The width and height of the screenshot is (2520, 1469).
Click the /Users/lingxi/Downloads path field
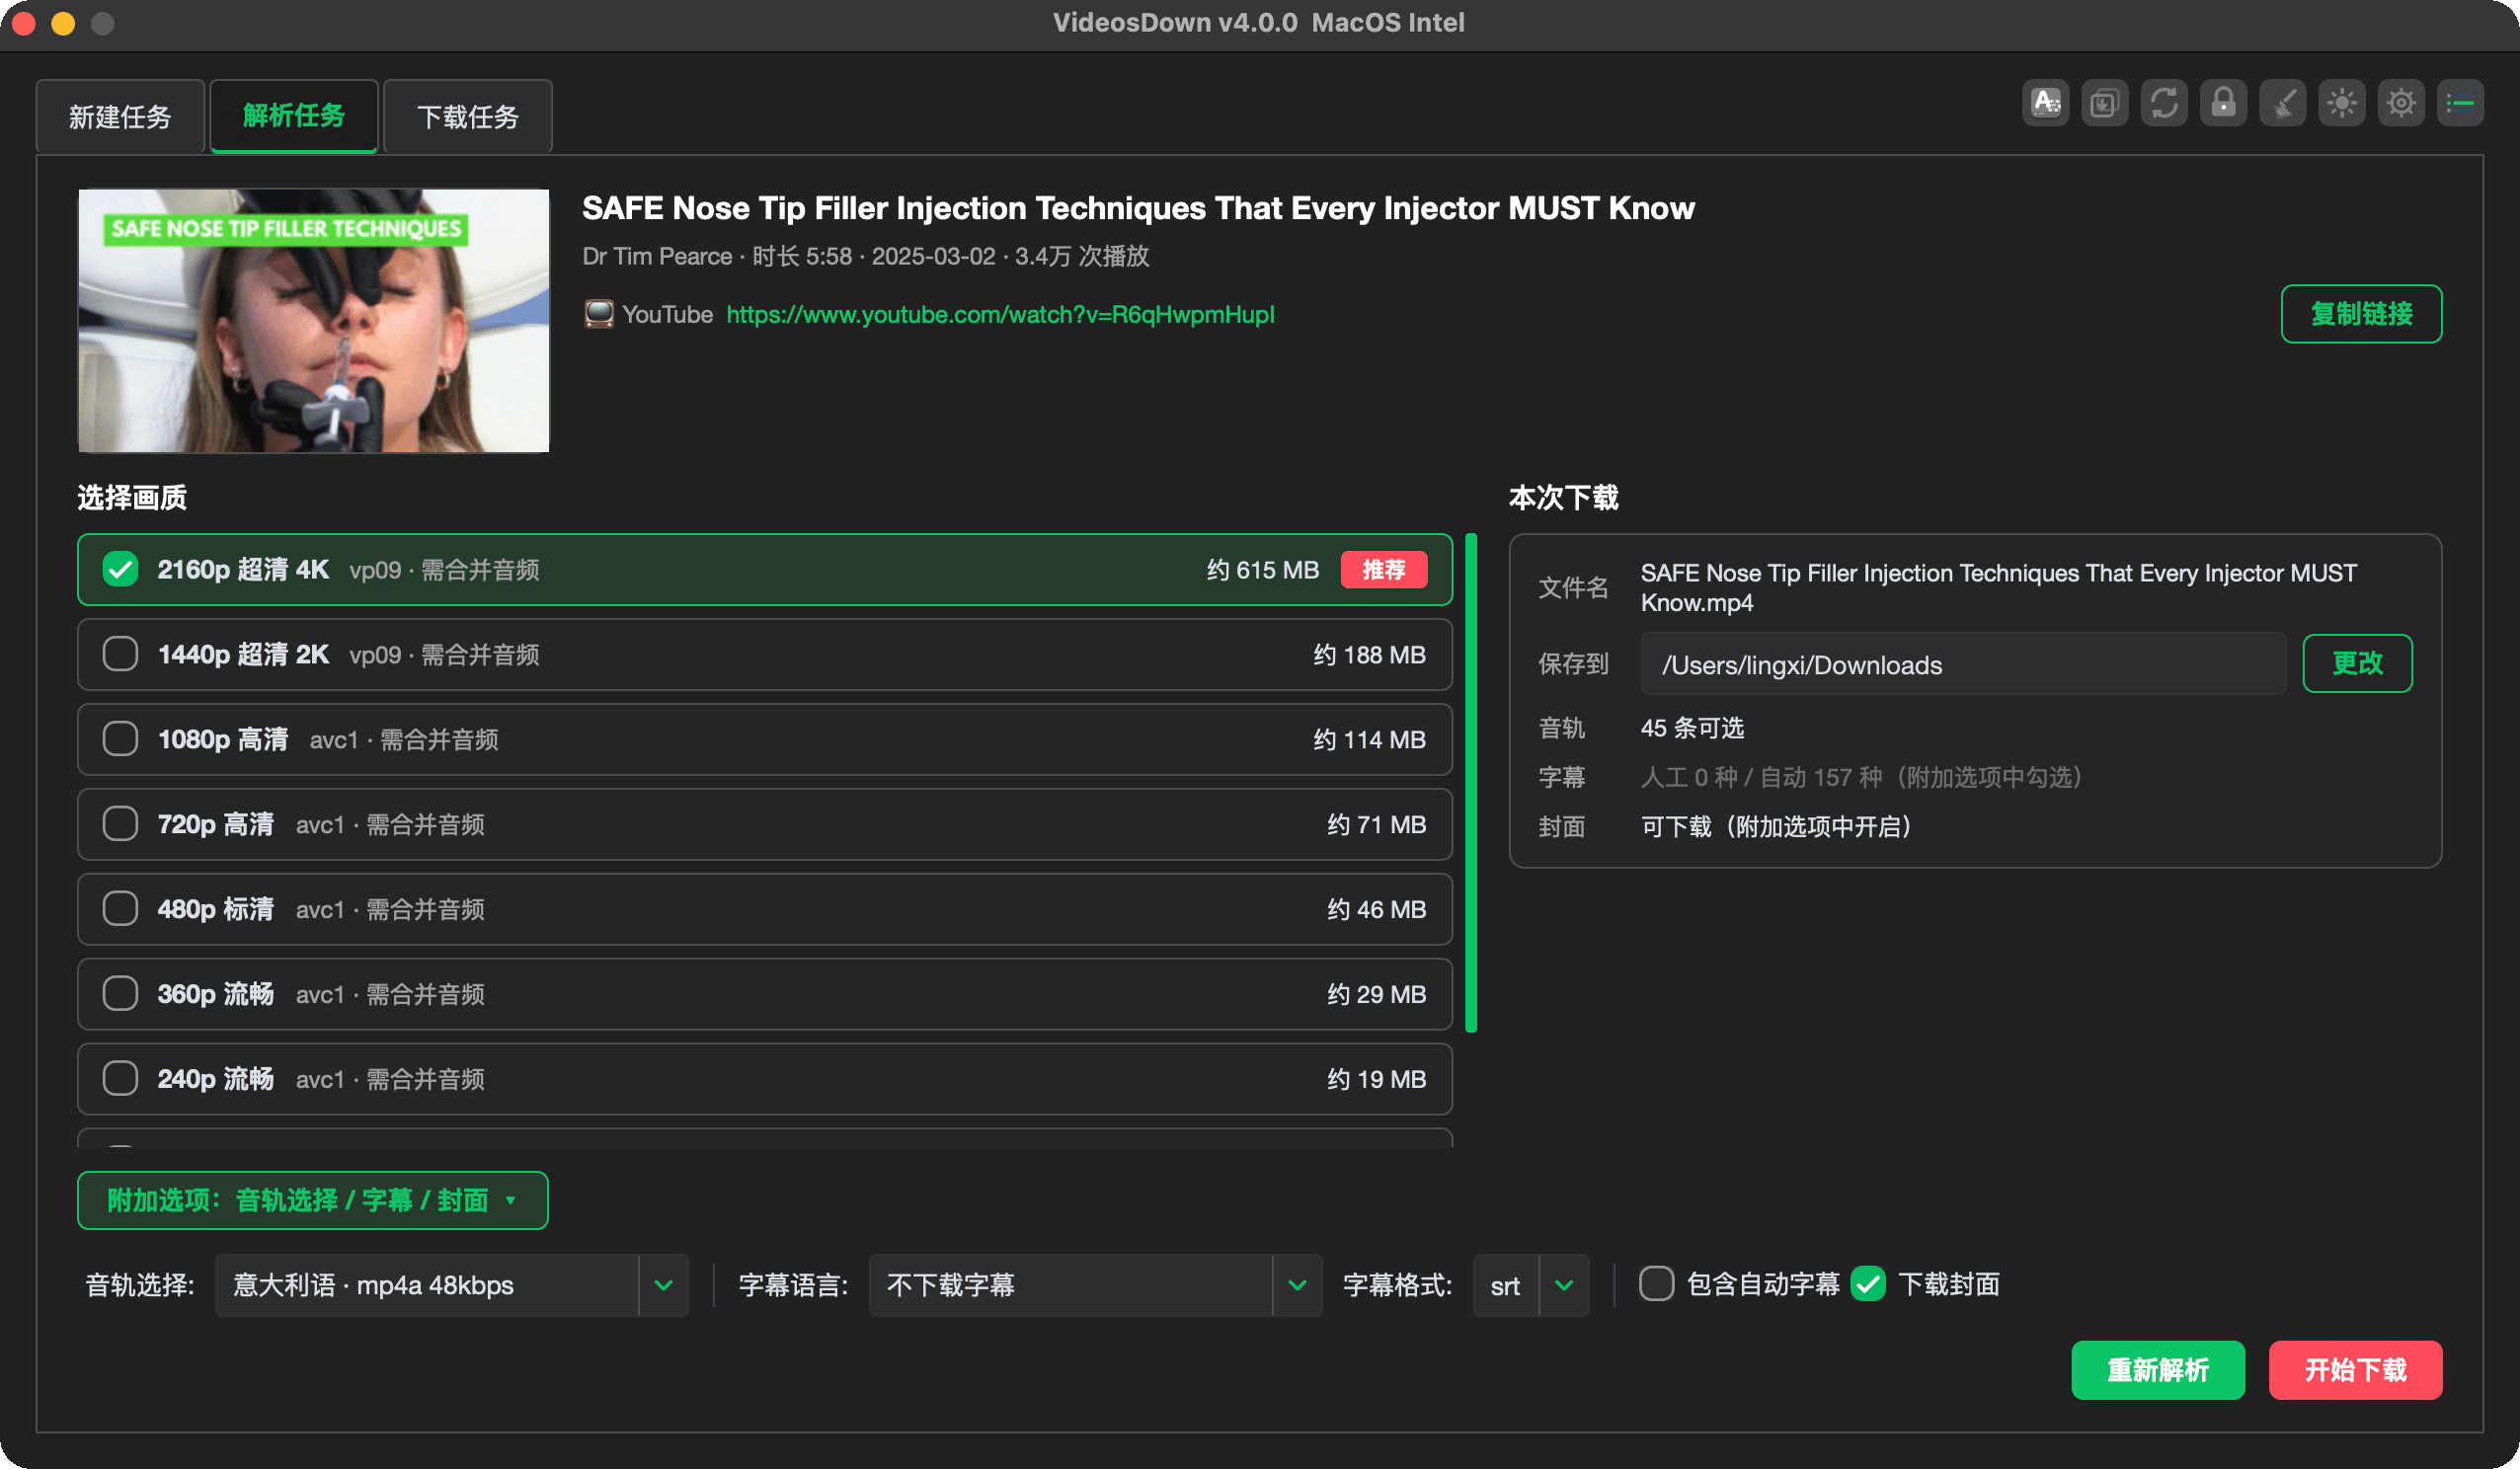1963,665
